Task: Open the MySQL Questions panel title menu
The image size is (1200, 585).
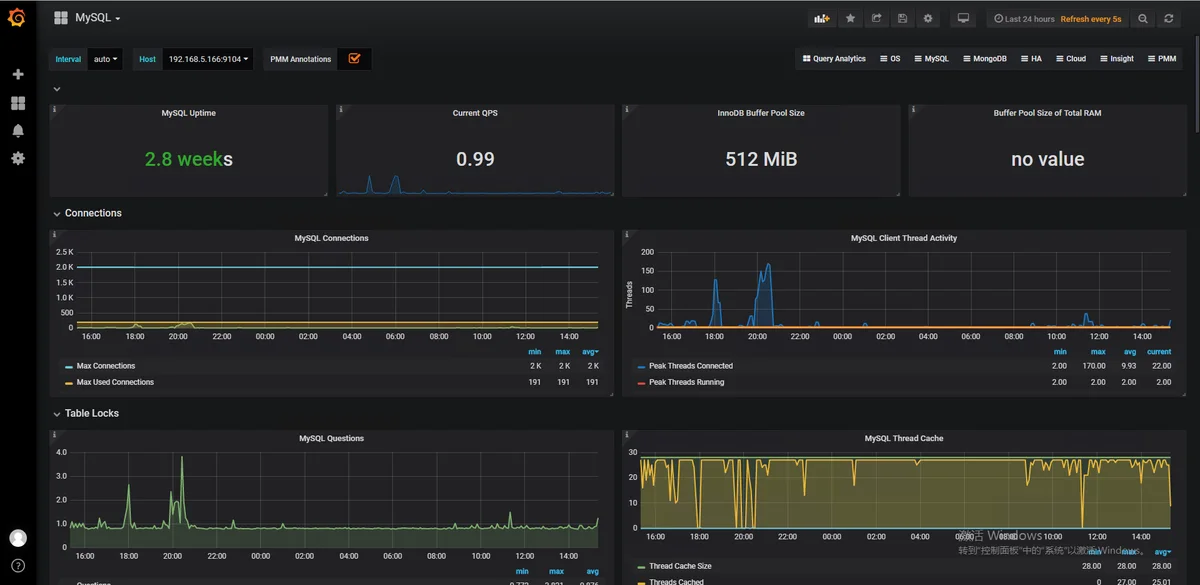Action: [331, 438]
